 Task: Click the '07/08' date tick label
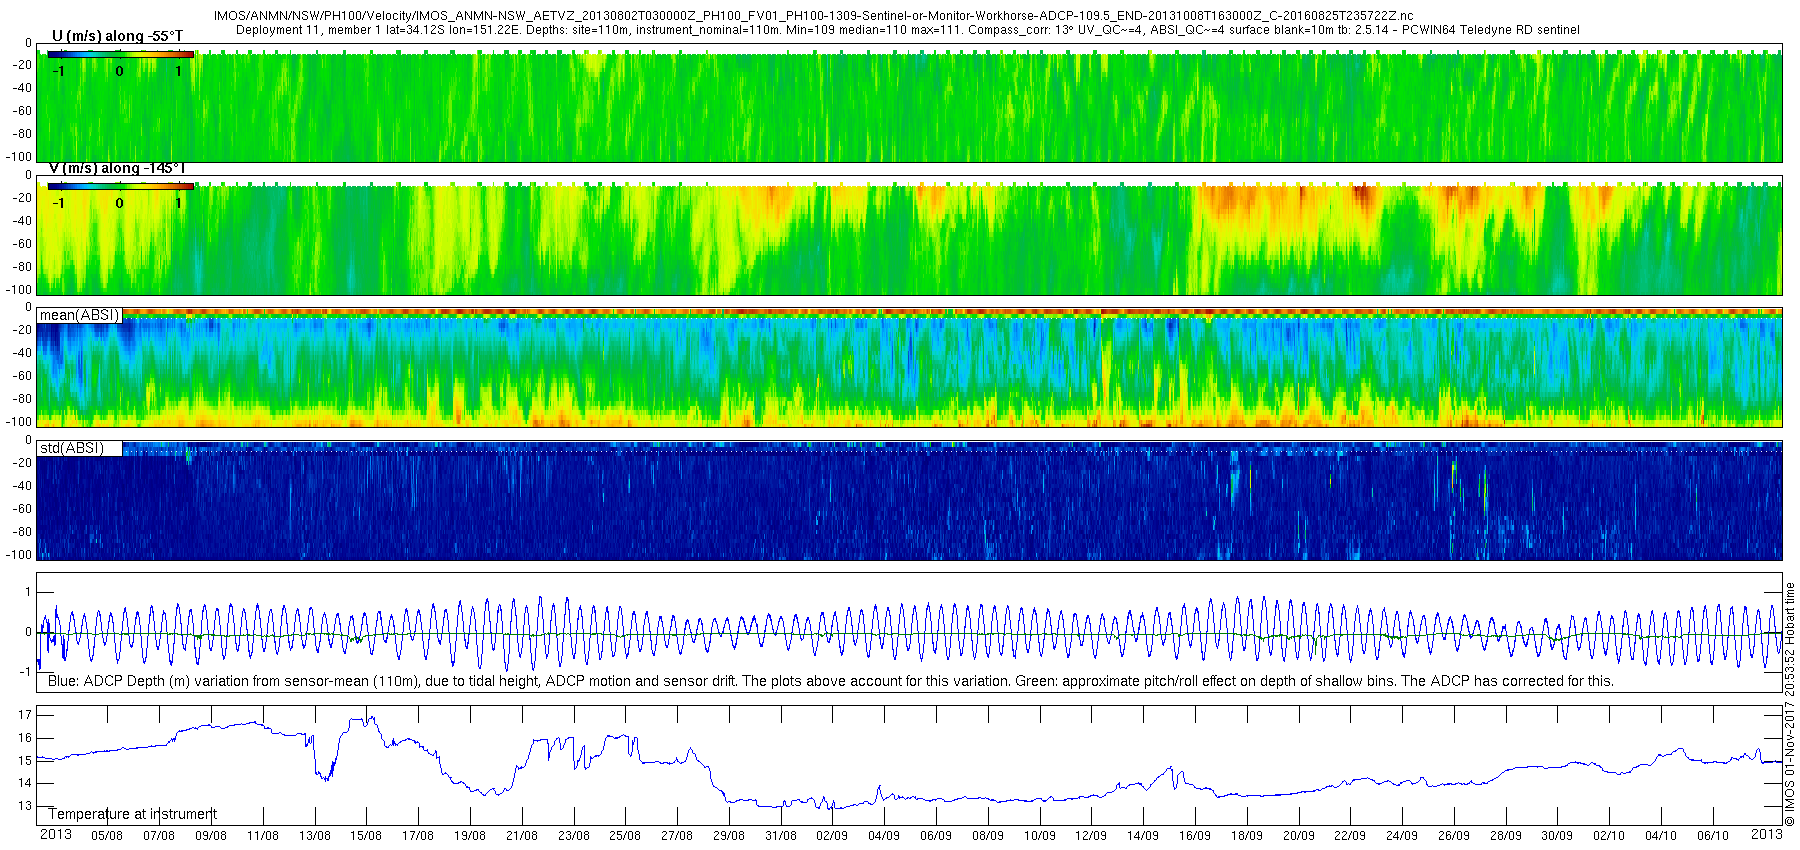(x=159, y=836)
